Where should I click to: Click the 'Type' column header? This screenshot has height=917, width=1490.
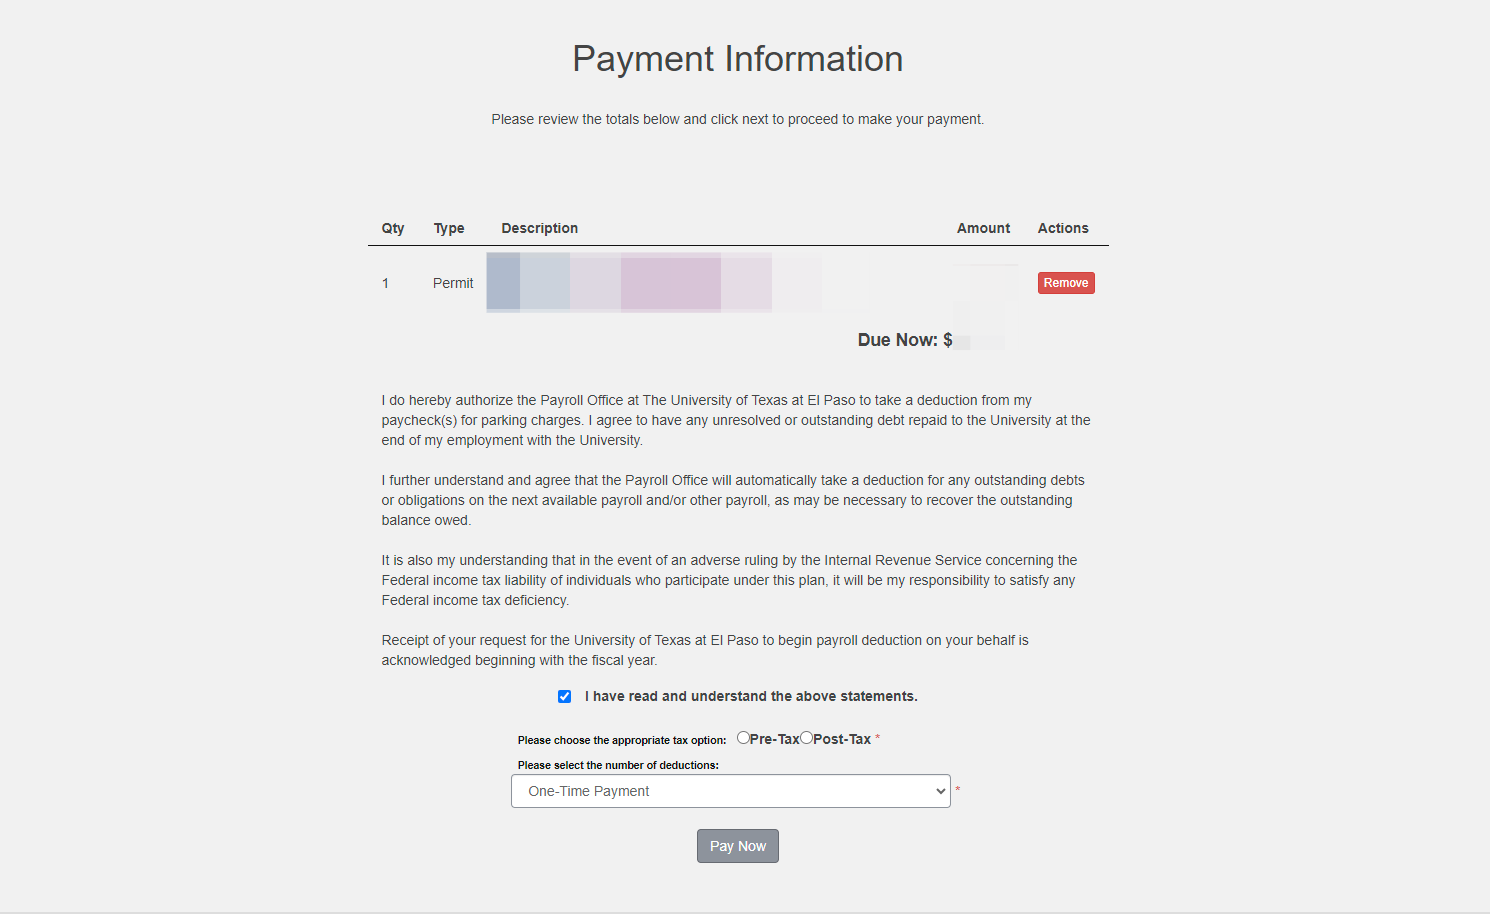449,228
